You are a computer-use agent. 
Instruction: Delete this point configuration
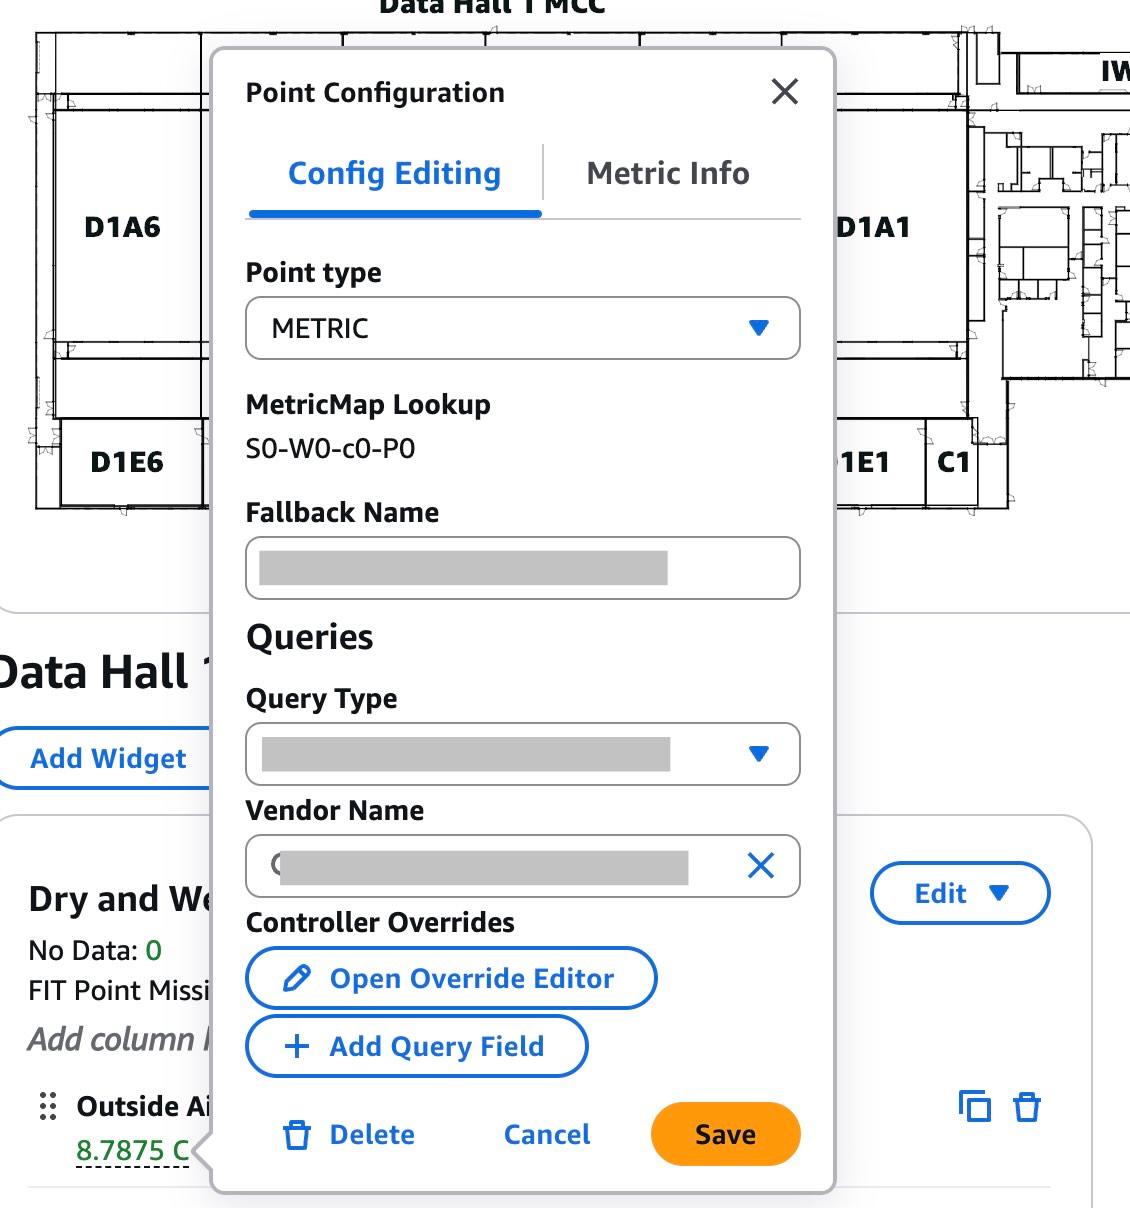point(349,1135)
